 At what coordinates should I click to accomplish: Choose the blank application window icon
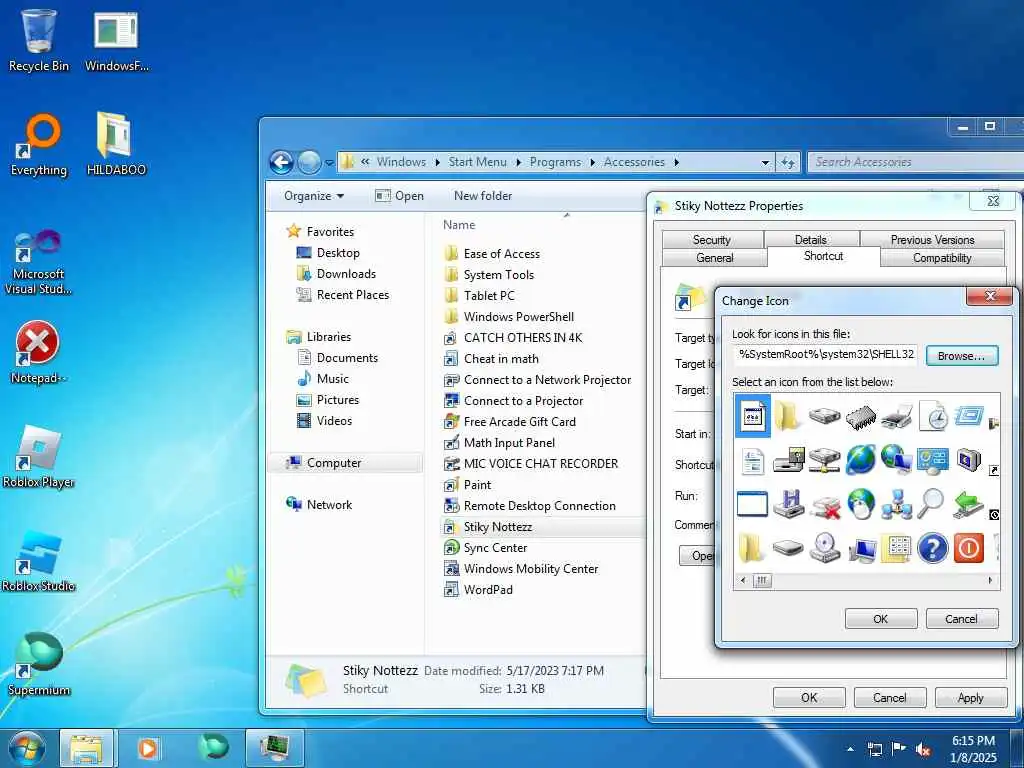[x=752, y=504]
